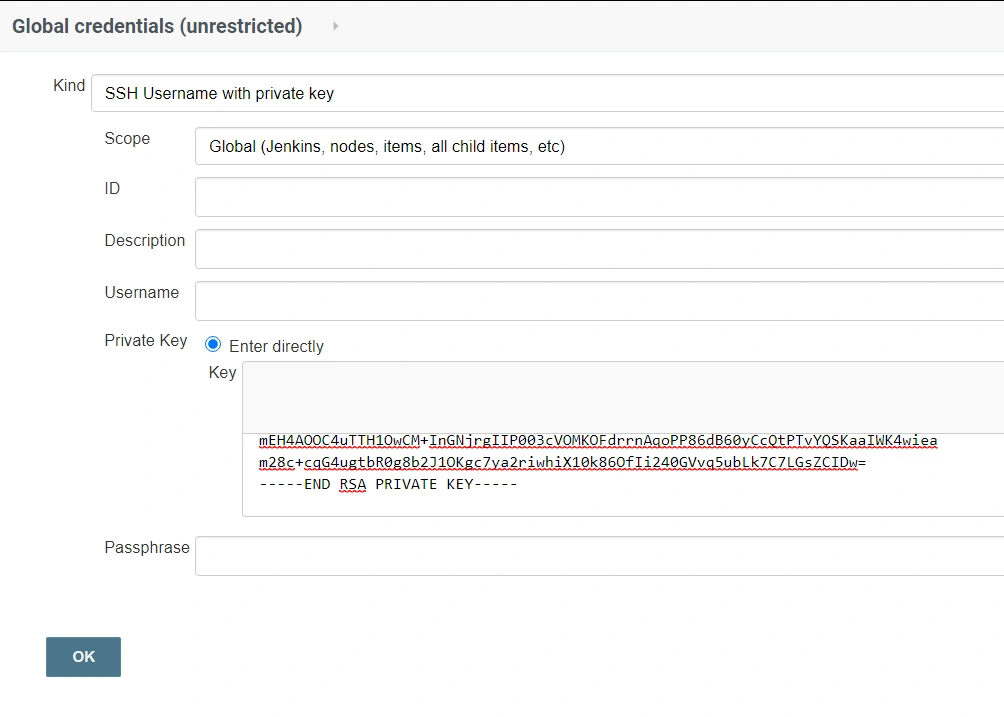The height and width of the screenshot is (717, 1004).
Task: Select the Enter directly radio button
Action: [x=213, y=345]
